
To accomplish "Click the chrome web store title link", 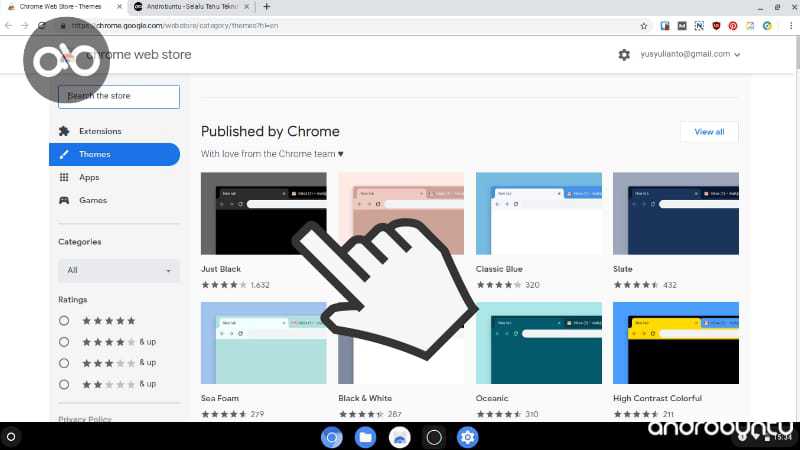I will [x=139, y=54].
